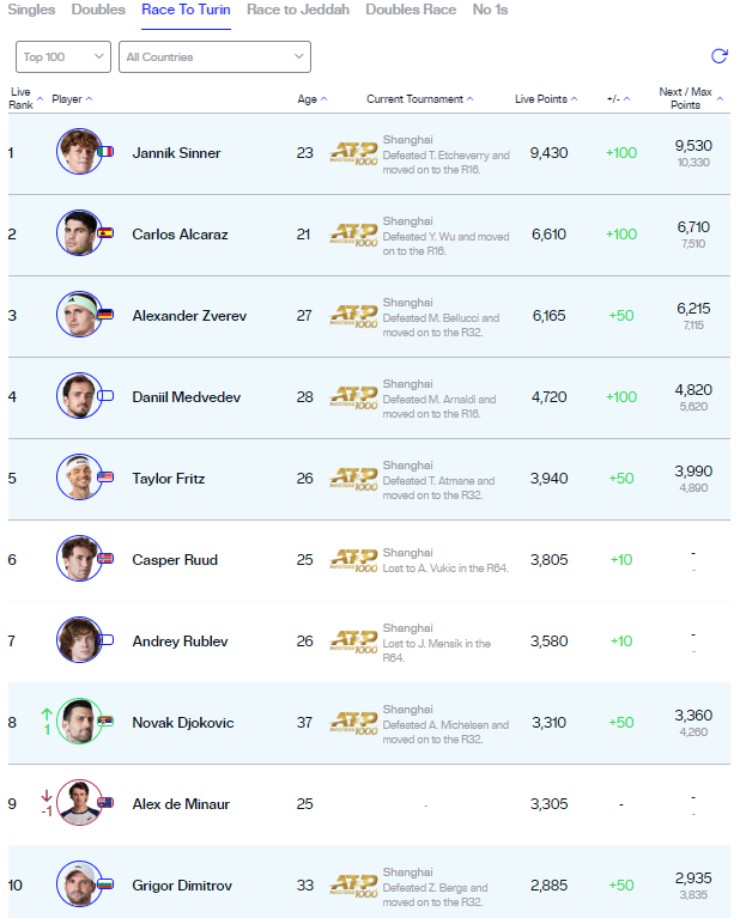Sort by Current Tournament column header
Viewport: 740px width, 918px height.
(420, 99)
